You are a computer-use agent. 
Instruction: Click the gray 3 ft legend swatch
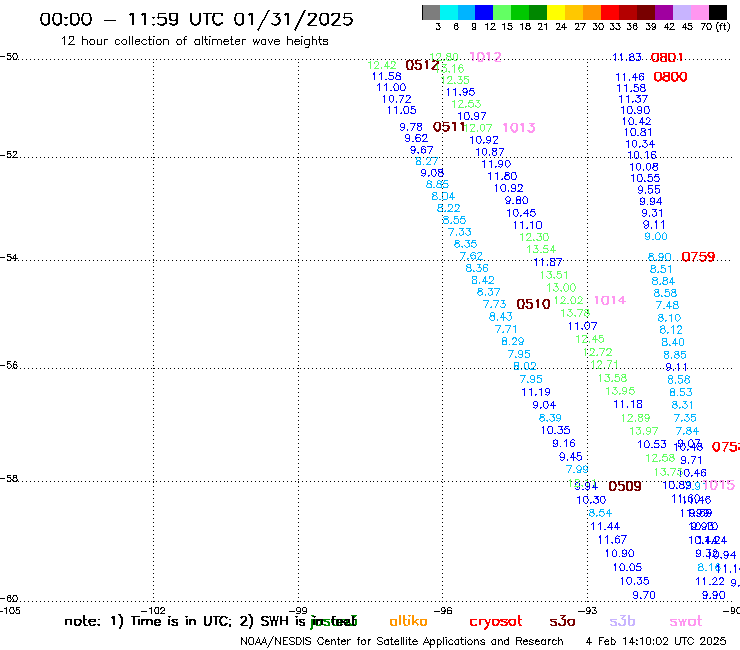pos(431,12)
